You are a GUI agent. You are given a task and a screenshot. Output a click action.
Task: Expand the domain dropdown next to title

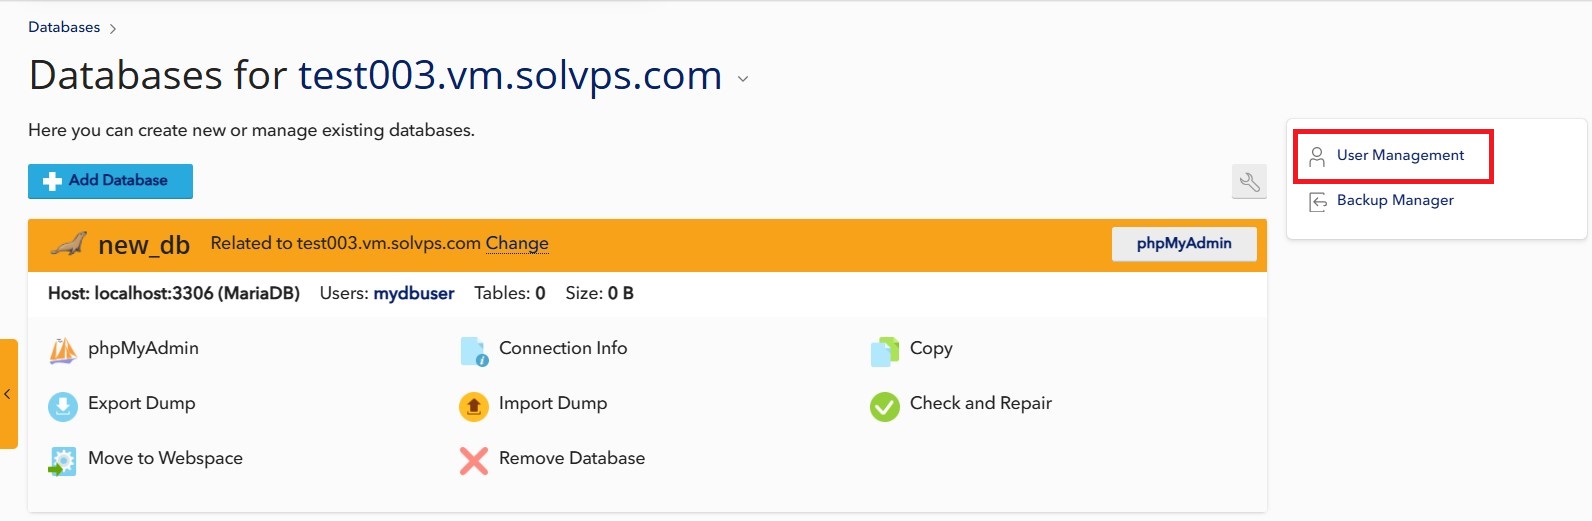point(743,79)
